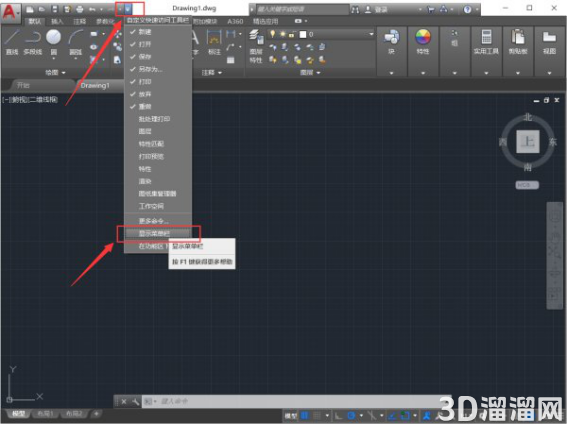This screenshot has width=567, height=425.
Task: Toggle the layer on/off lightbulb icon
Action: coord(272,34)
